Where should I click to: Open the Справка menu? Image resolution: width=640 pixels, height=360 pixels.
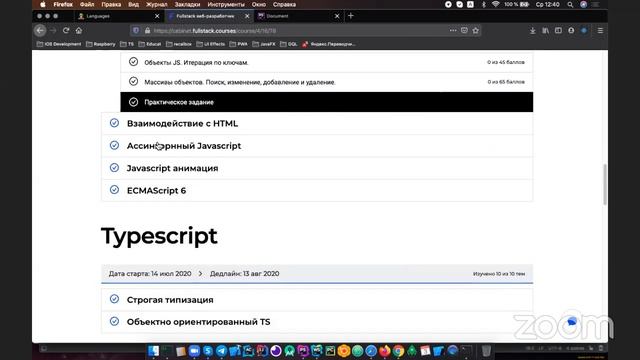pos(284,4)
